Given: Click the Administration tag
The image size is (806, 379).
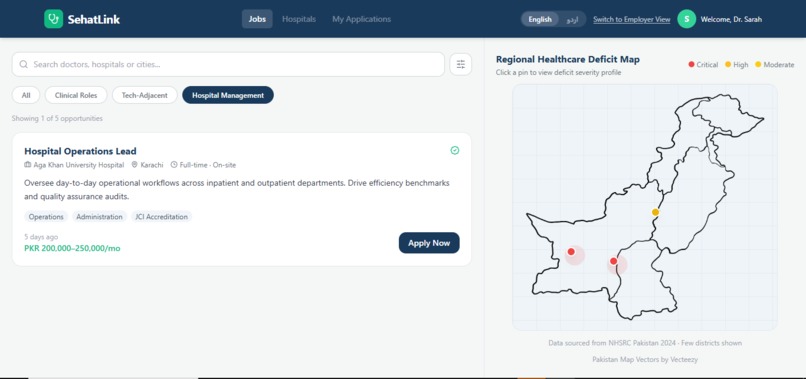Looking at the screenshot, I should click(99, 217).
